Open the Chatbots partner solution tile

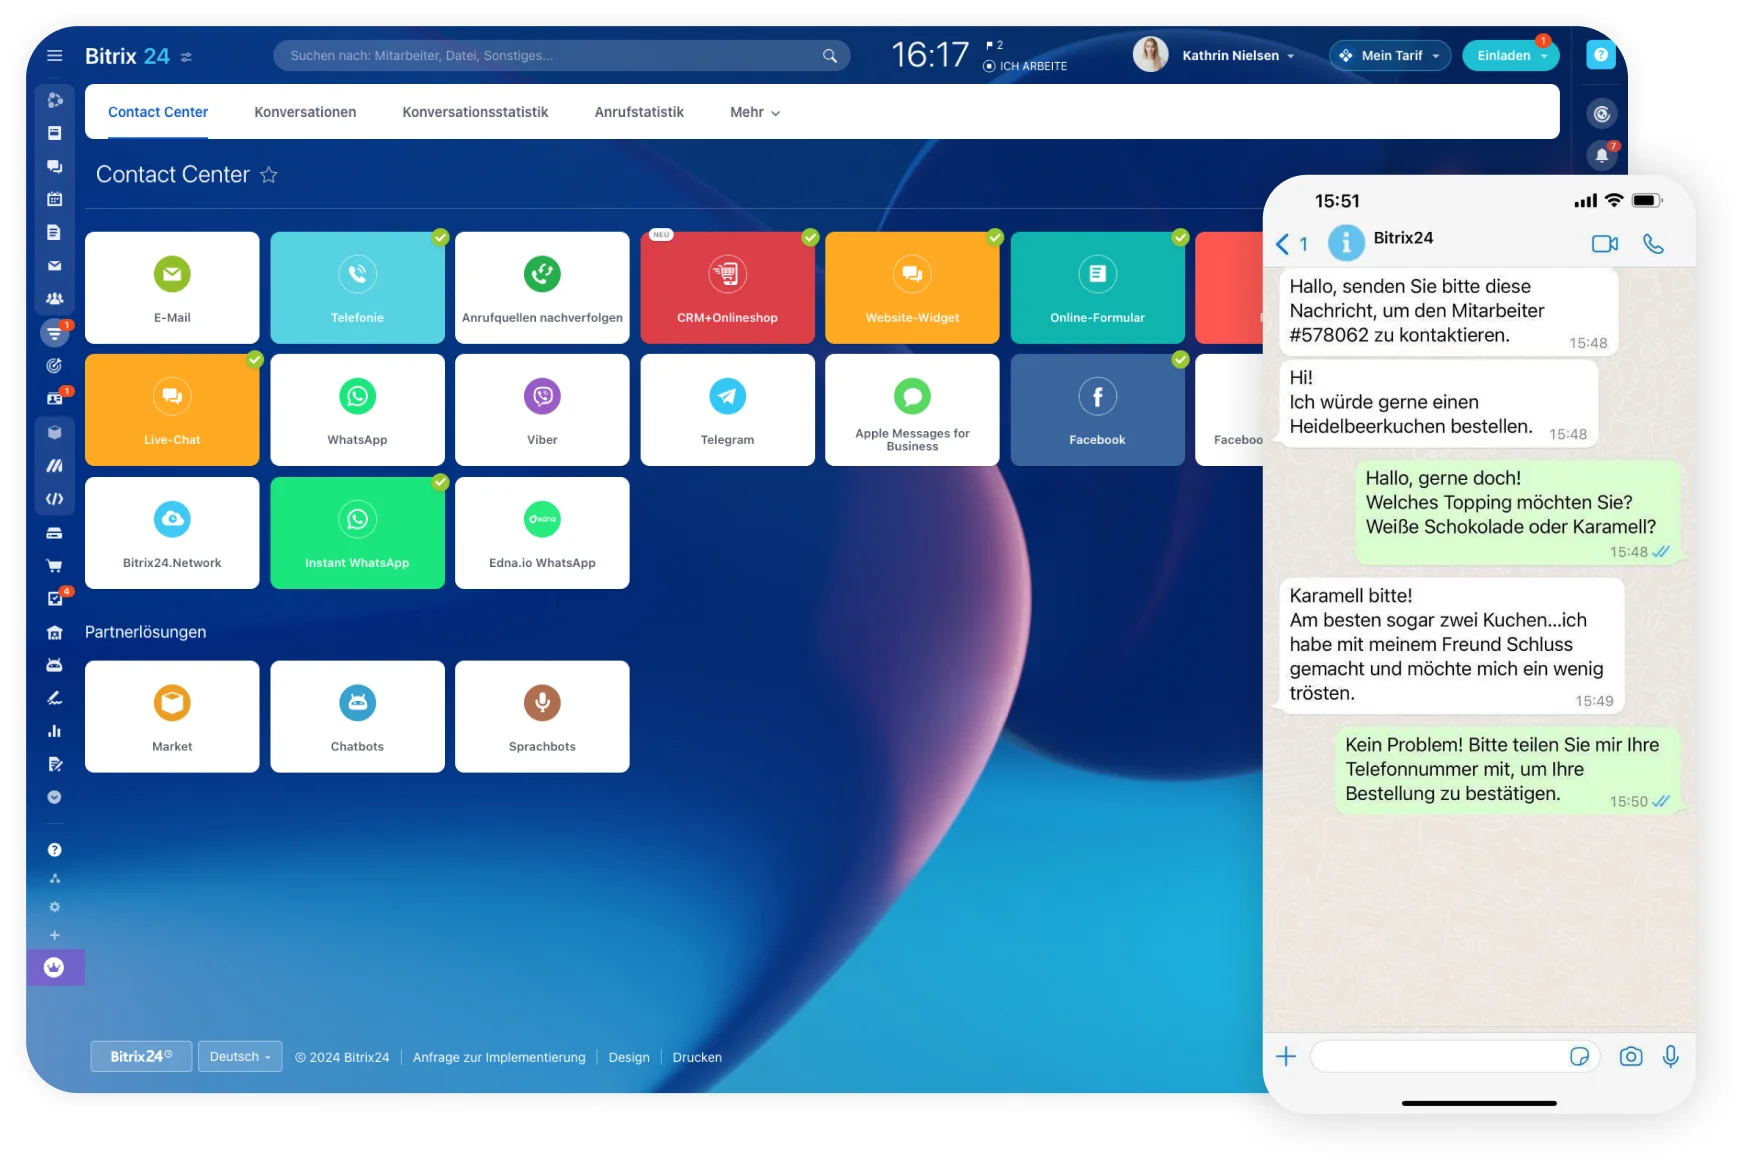[x=357, y=716]
